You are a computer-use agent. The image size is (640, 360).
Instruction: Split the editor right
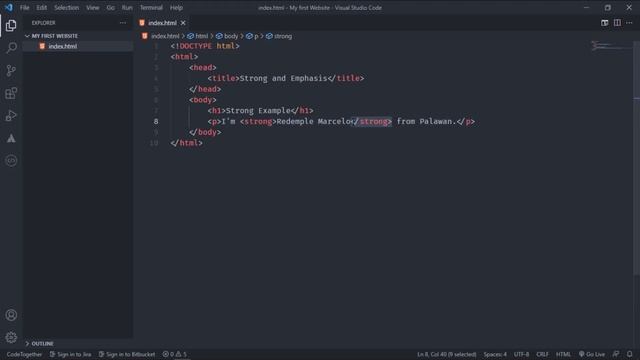(617, 23)
